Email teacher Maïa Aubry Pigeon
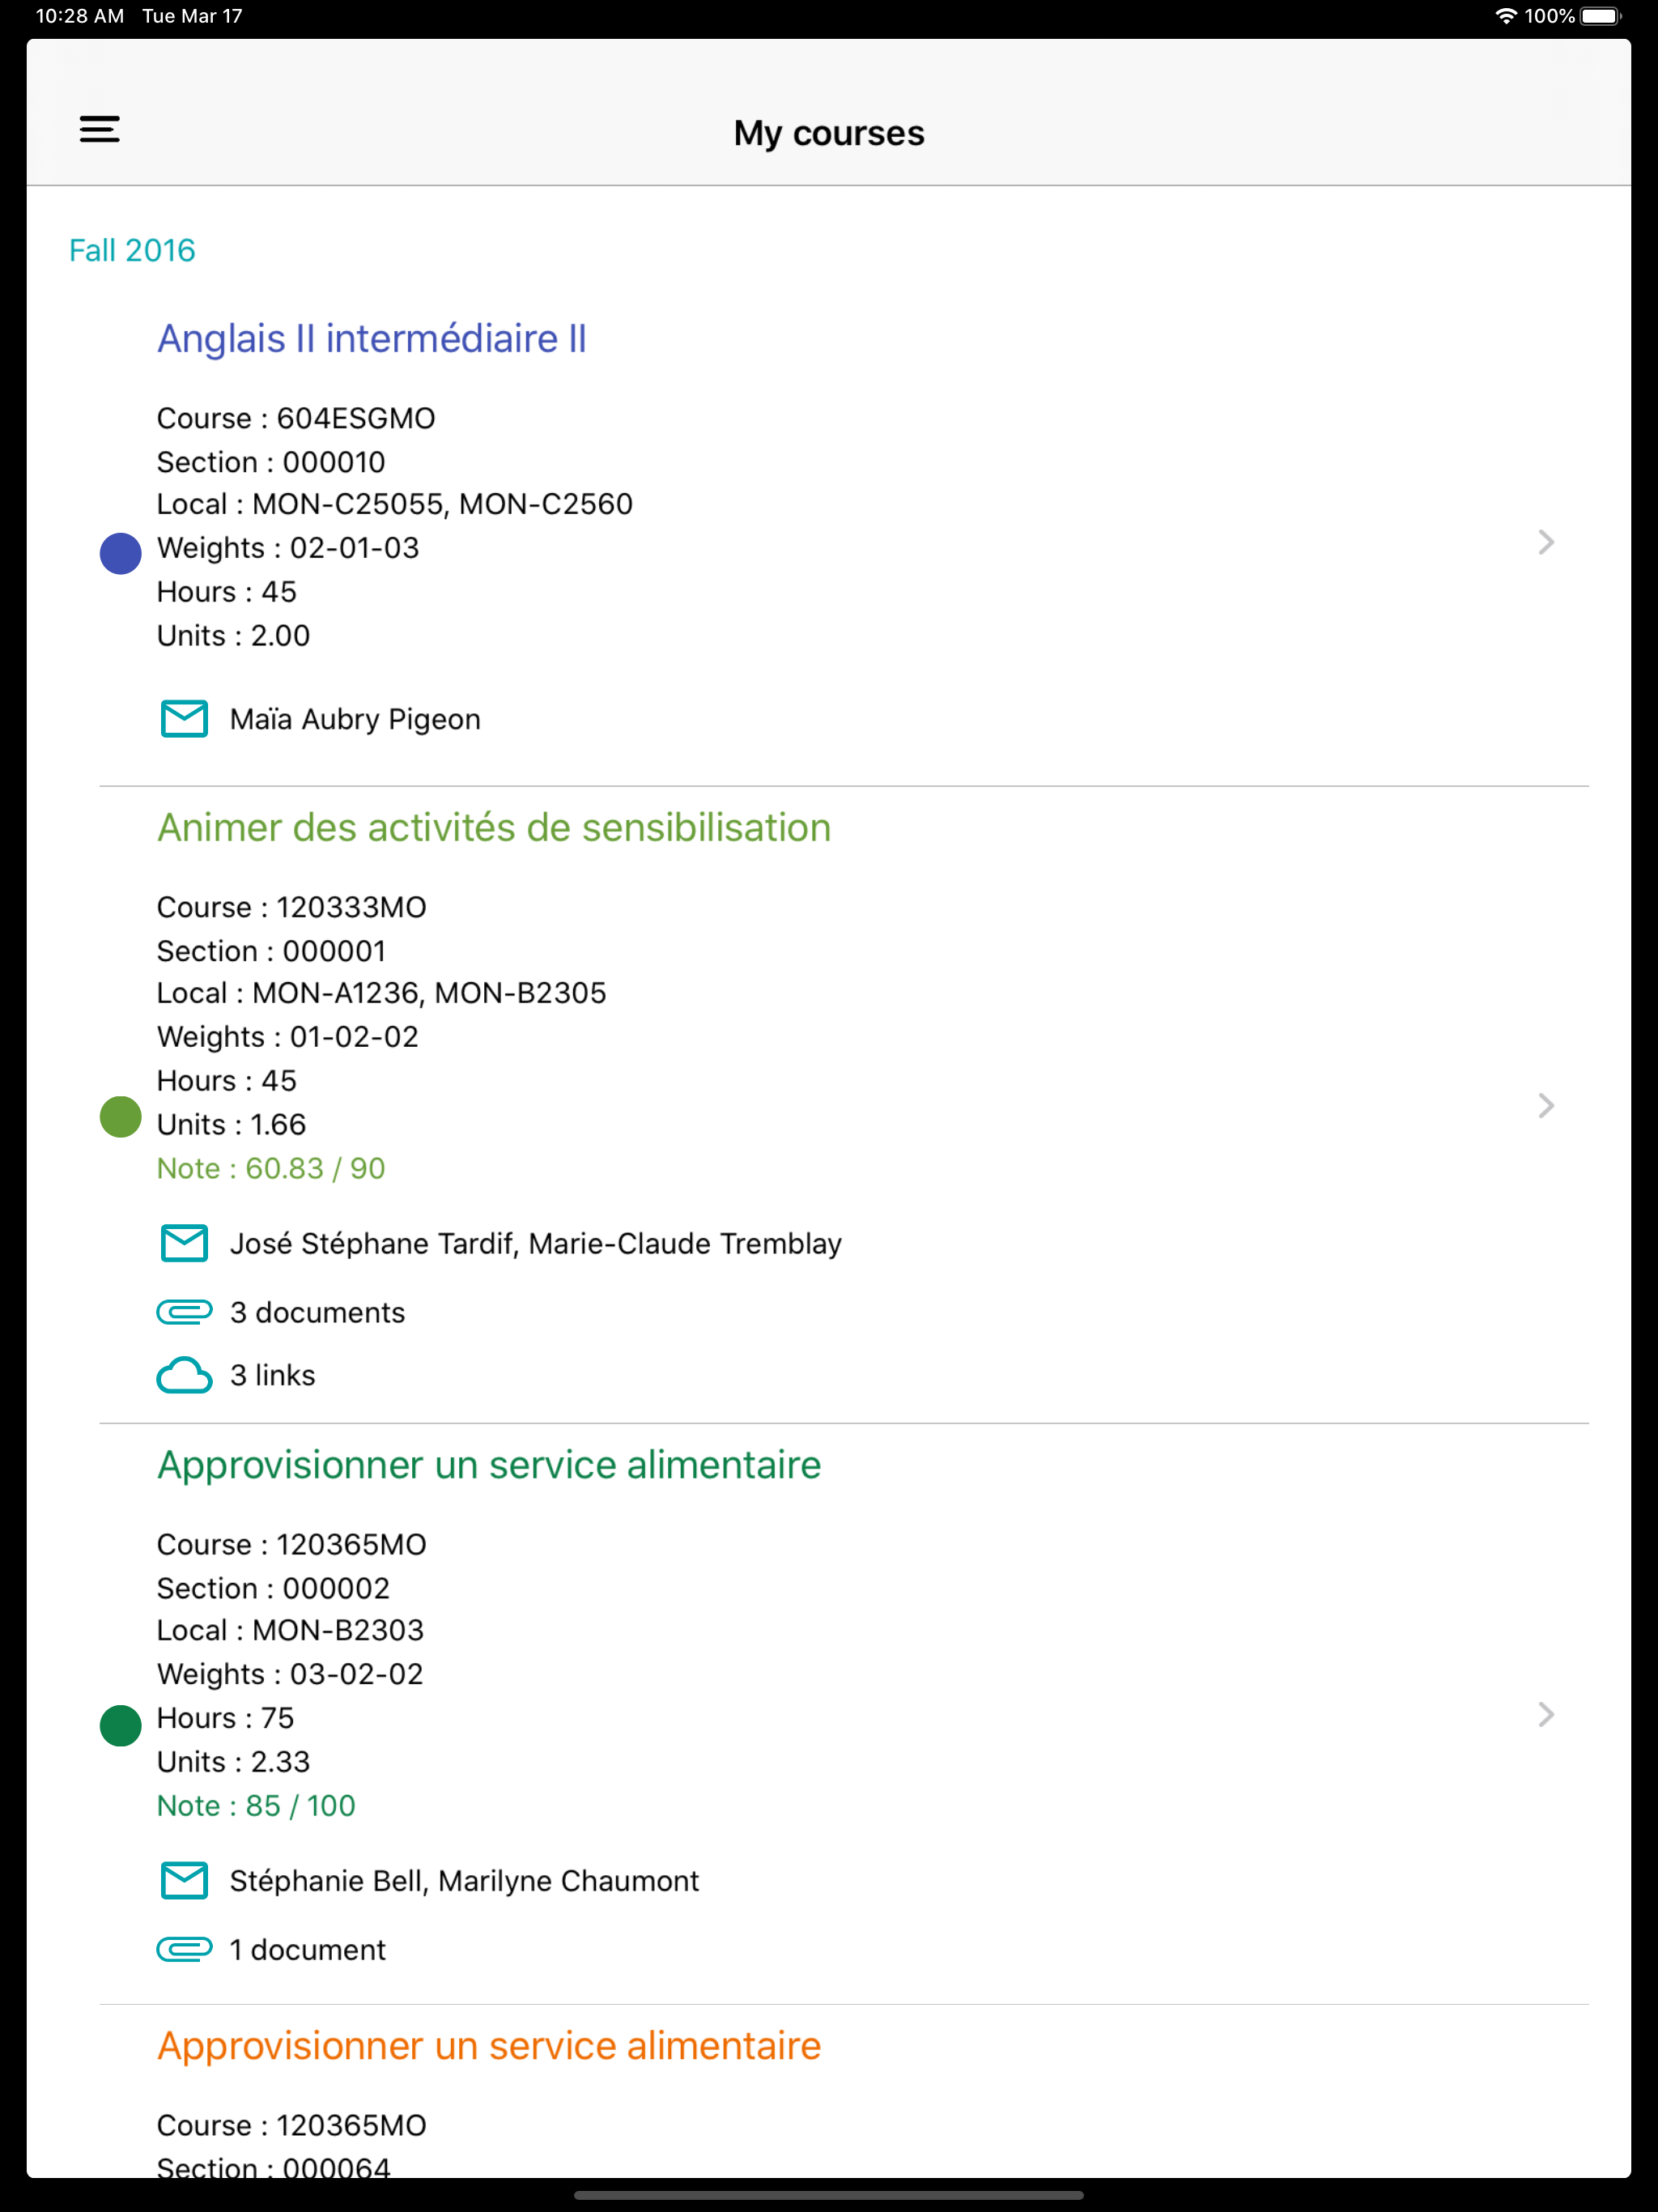 point(355,719)
